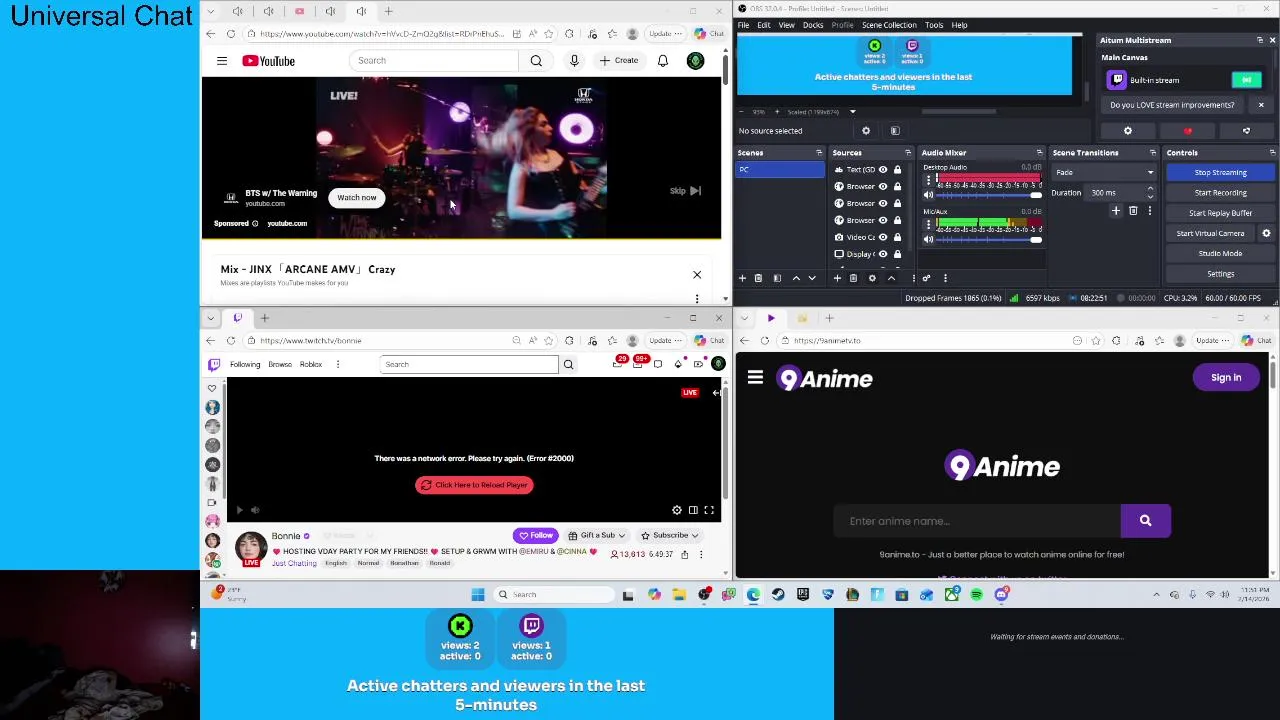
Task: Expand the Subscribe dropdown on Twitch
Action: pos(669,535)
